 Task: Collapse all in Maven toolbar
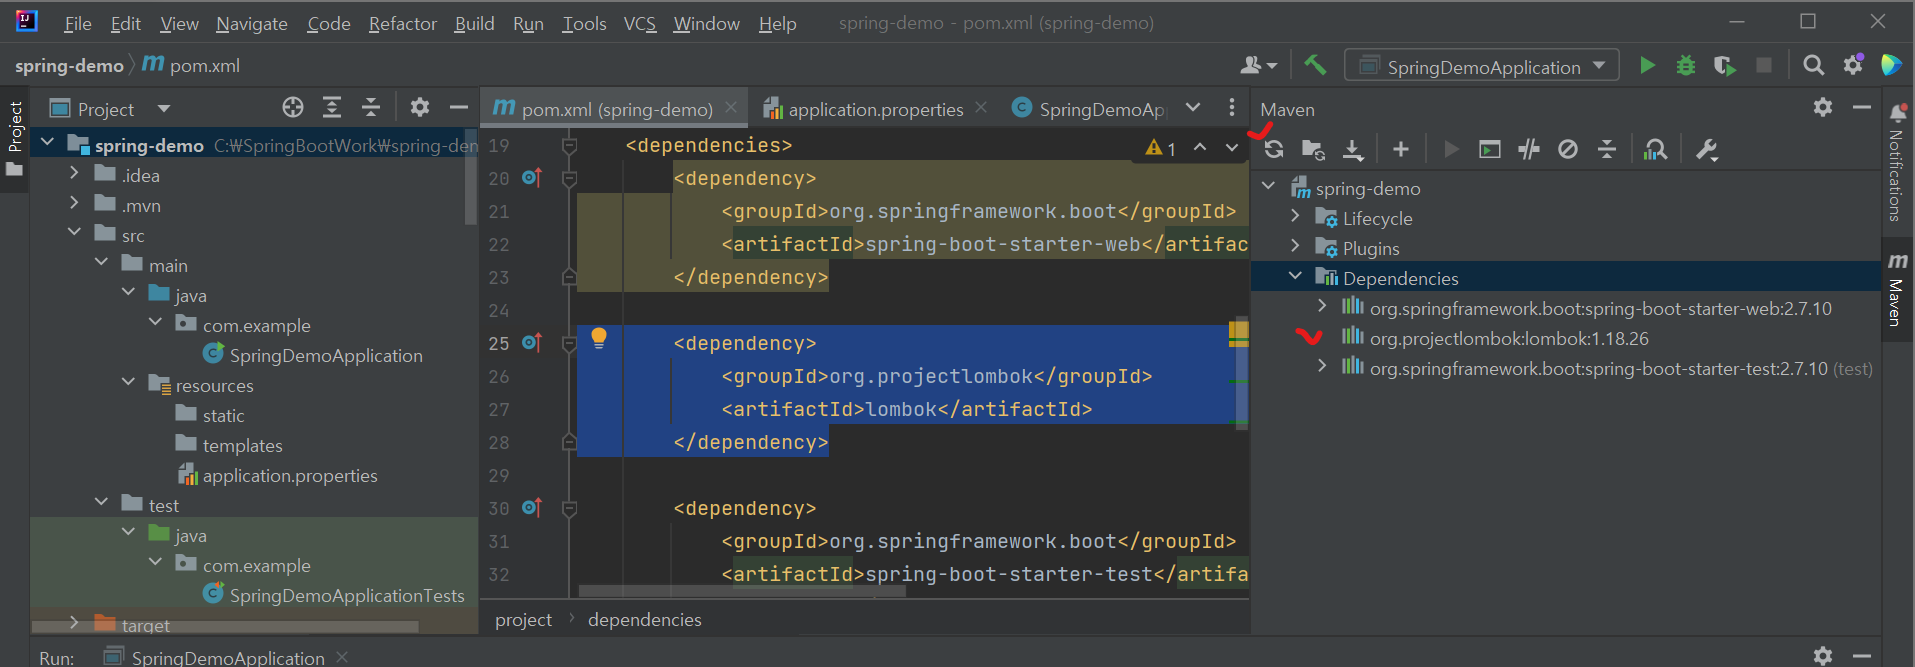pos(1607,150)
